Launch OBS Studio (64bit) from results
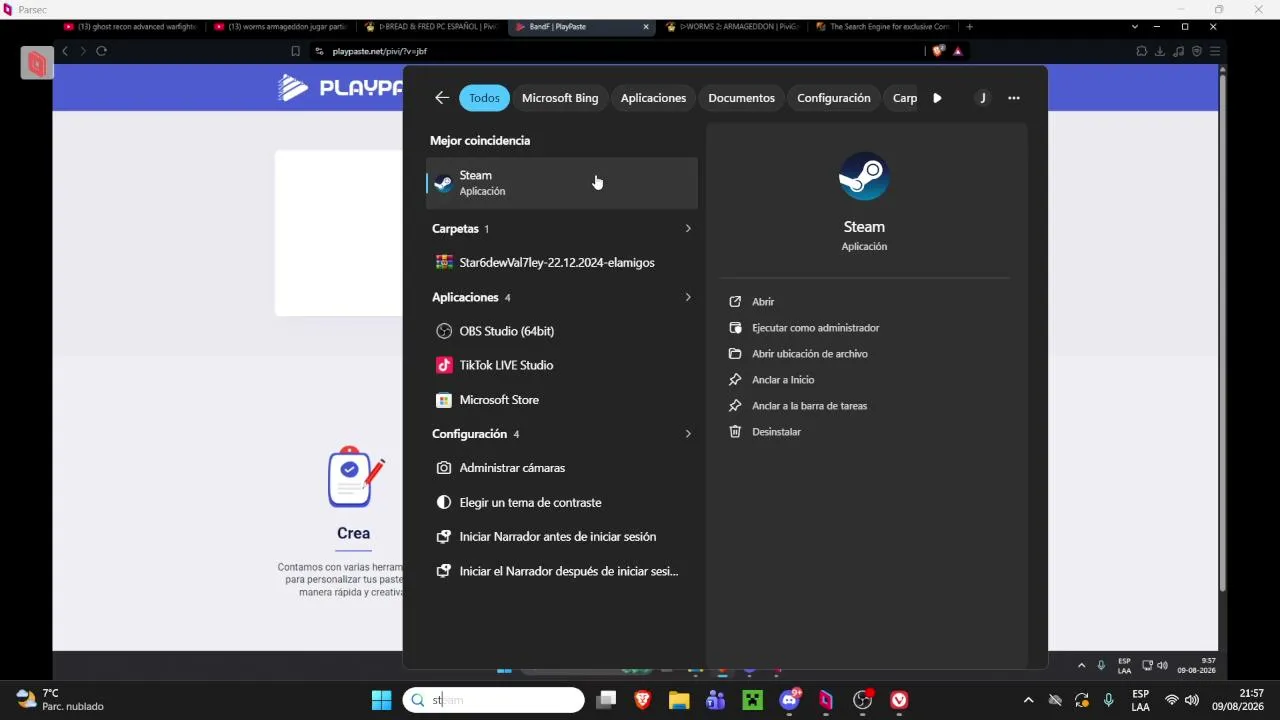 tap(561, 331)
